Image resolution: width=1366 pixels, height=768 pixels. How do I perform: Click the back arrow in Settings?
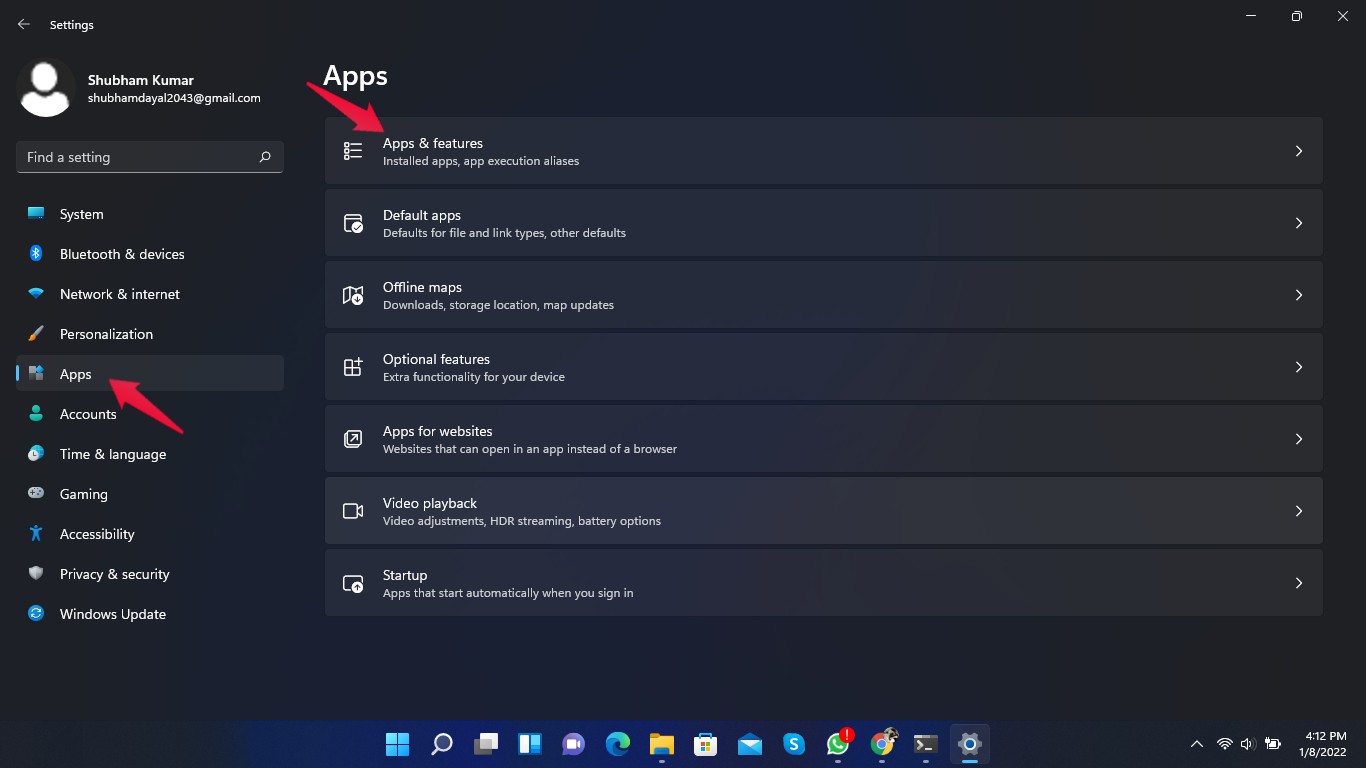point(24,24)
